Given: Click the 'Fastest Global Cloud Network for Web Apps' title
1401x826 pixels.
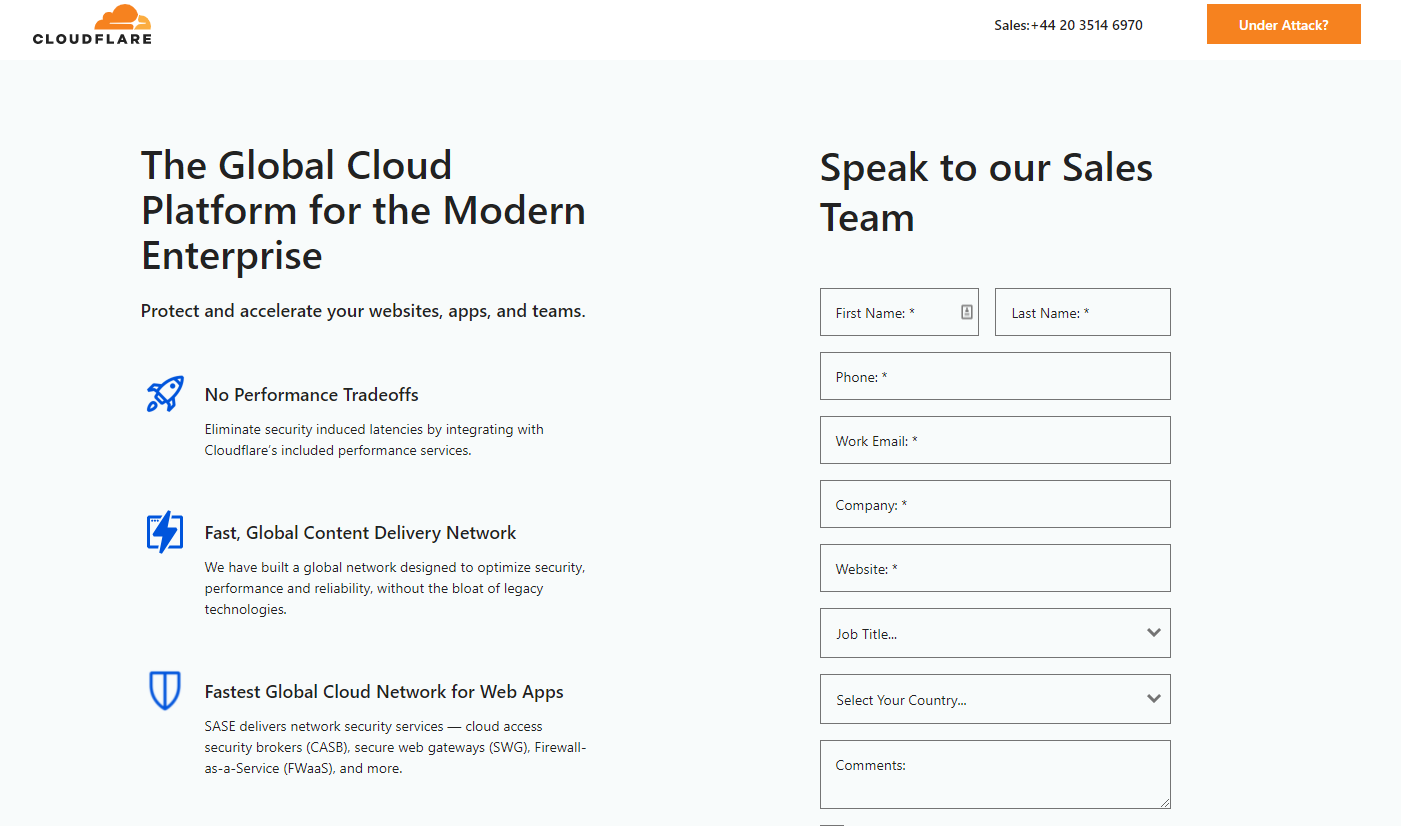Looking at the screenshot, I should pyautogui.click(x=384, y=692).
